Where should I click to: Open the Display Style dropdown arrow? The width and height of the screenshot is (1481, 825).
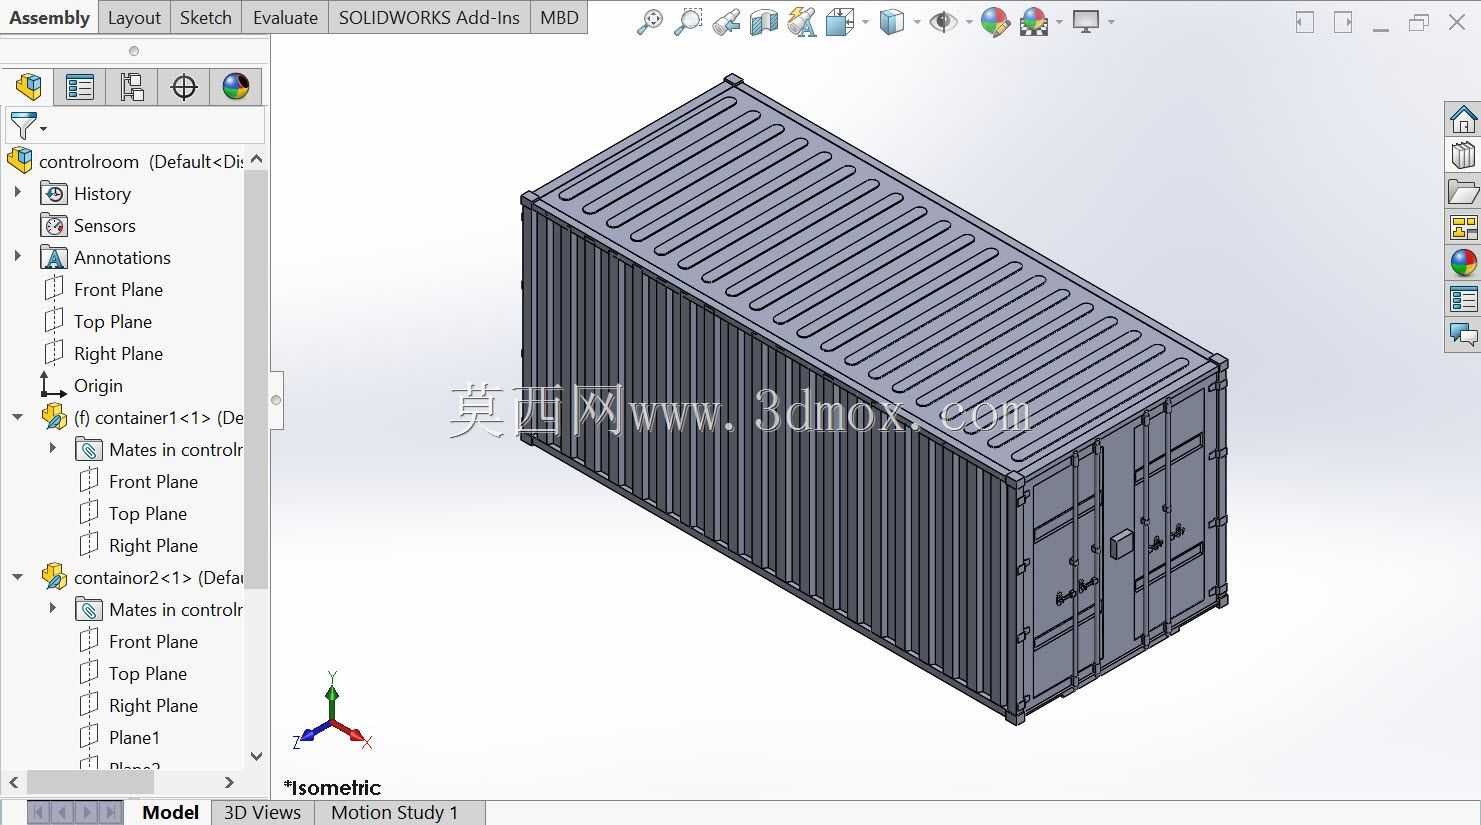pyautogui.click(x=916, y=22)
